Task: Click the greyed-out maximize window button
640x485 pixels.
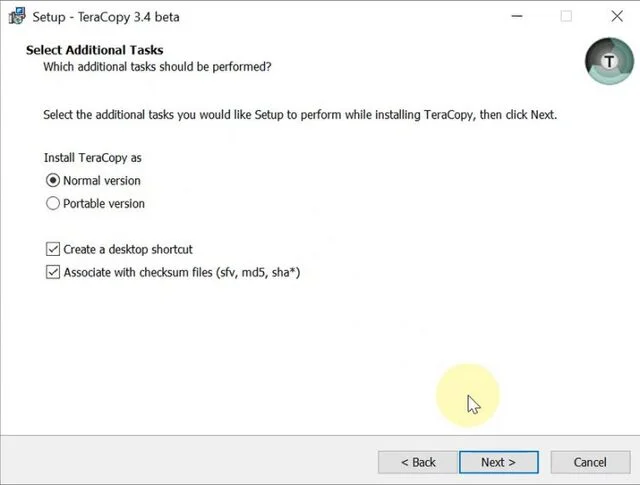Action: coord(566,17)
